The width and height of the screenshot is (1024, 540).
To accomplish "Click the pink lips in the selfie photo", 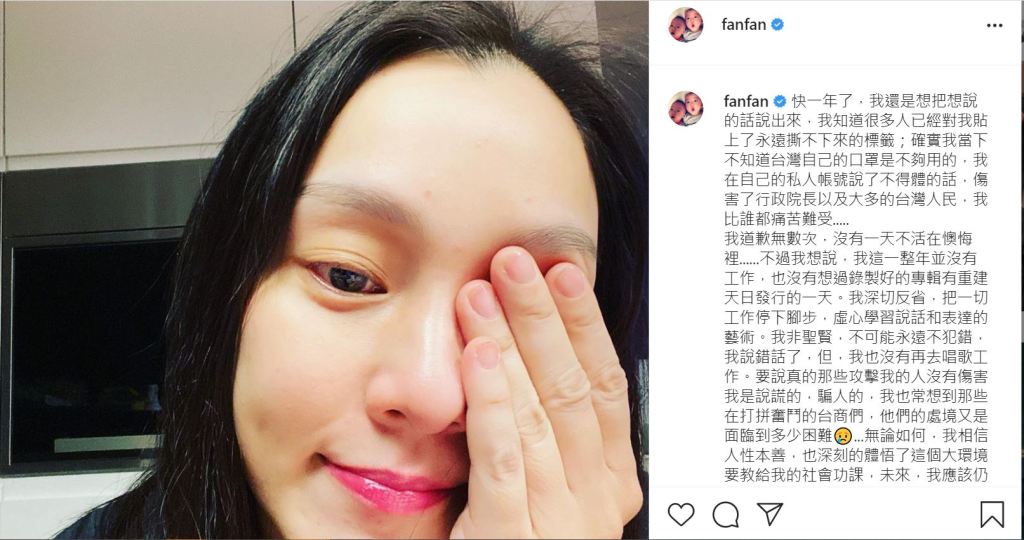I will [387, 486].
